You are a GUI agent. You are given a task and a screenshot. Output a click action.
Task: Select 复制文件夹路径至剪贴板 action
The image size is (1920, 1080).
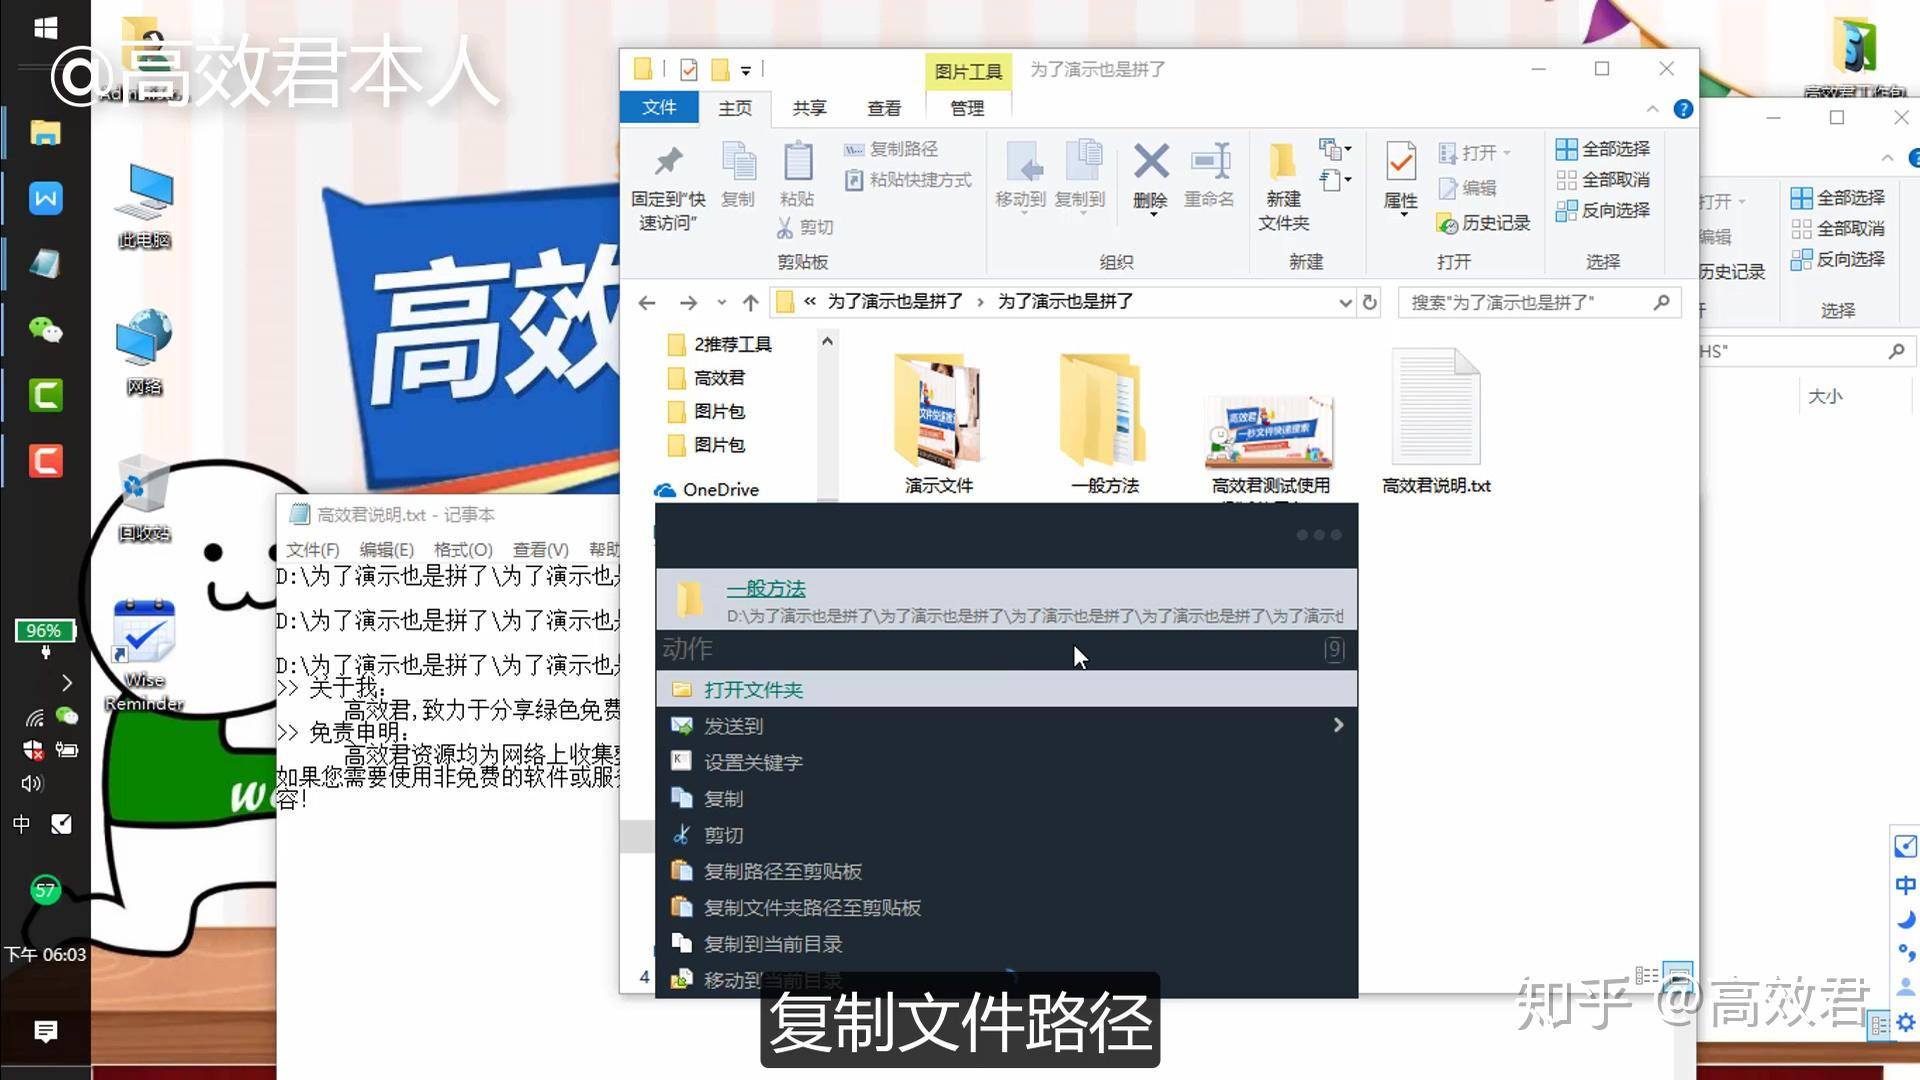tap(1007, 907)
